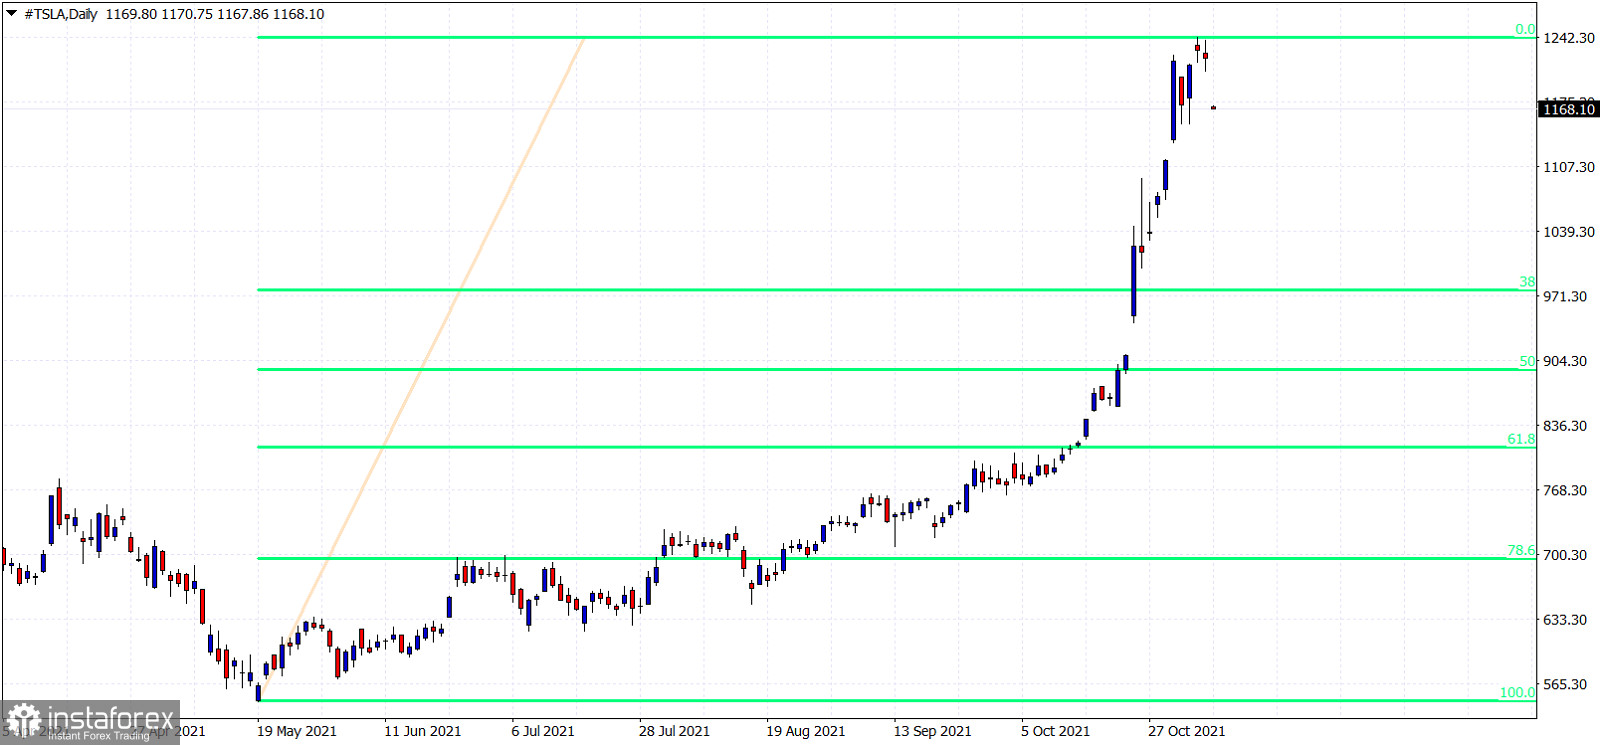Screen dimensions: 1600x745
Task: Click the 904.30 price axis label
Action: 1565,361
